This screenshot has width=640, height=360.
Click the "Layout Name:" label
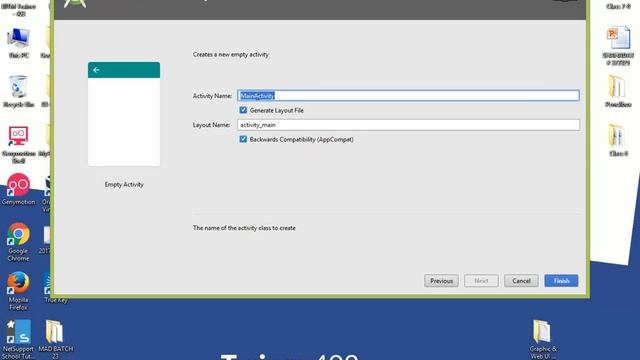pyautogui.click(x=211, y=125)
